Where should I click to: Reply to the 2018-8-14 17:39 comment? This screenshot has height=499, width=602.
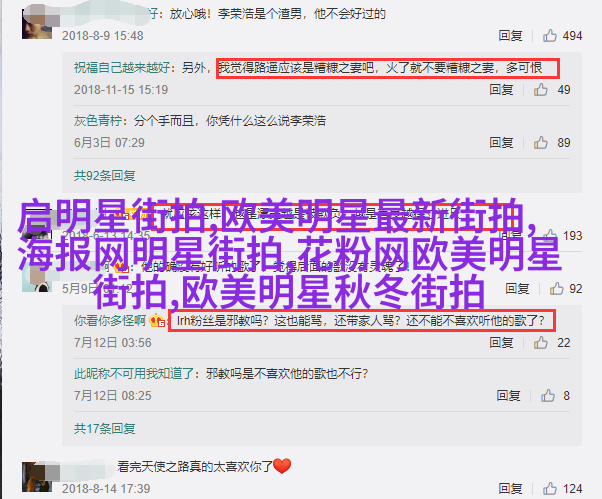[x=510, y=489]
